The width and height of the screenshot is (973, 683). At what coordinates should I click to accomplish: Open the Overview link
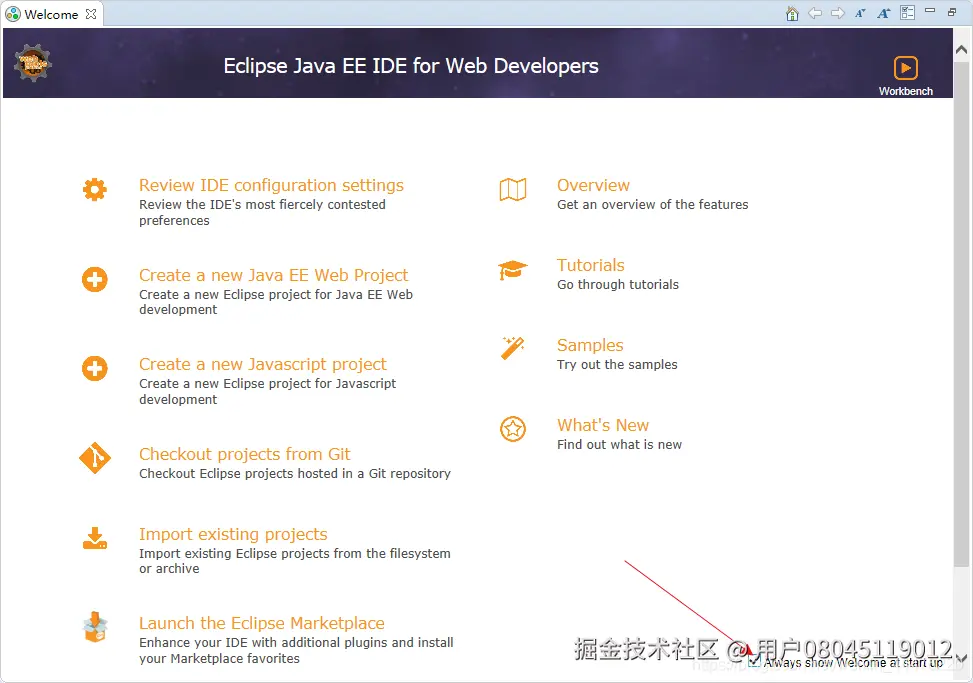pos(593,185)
